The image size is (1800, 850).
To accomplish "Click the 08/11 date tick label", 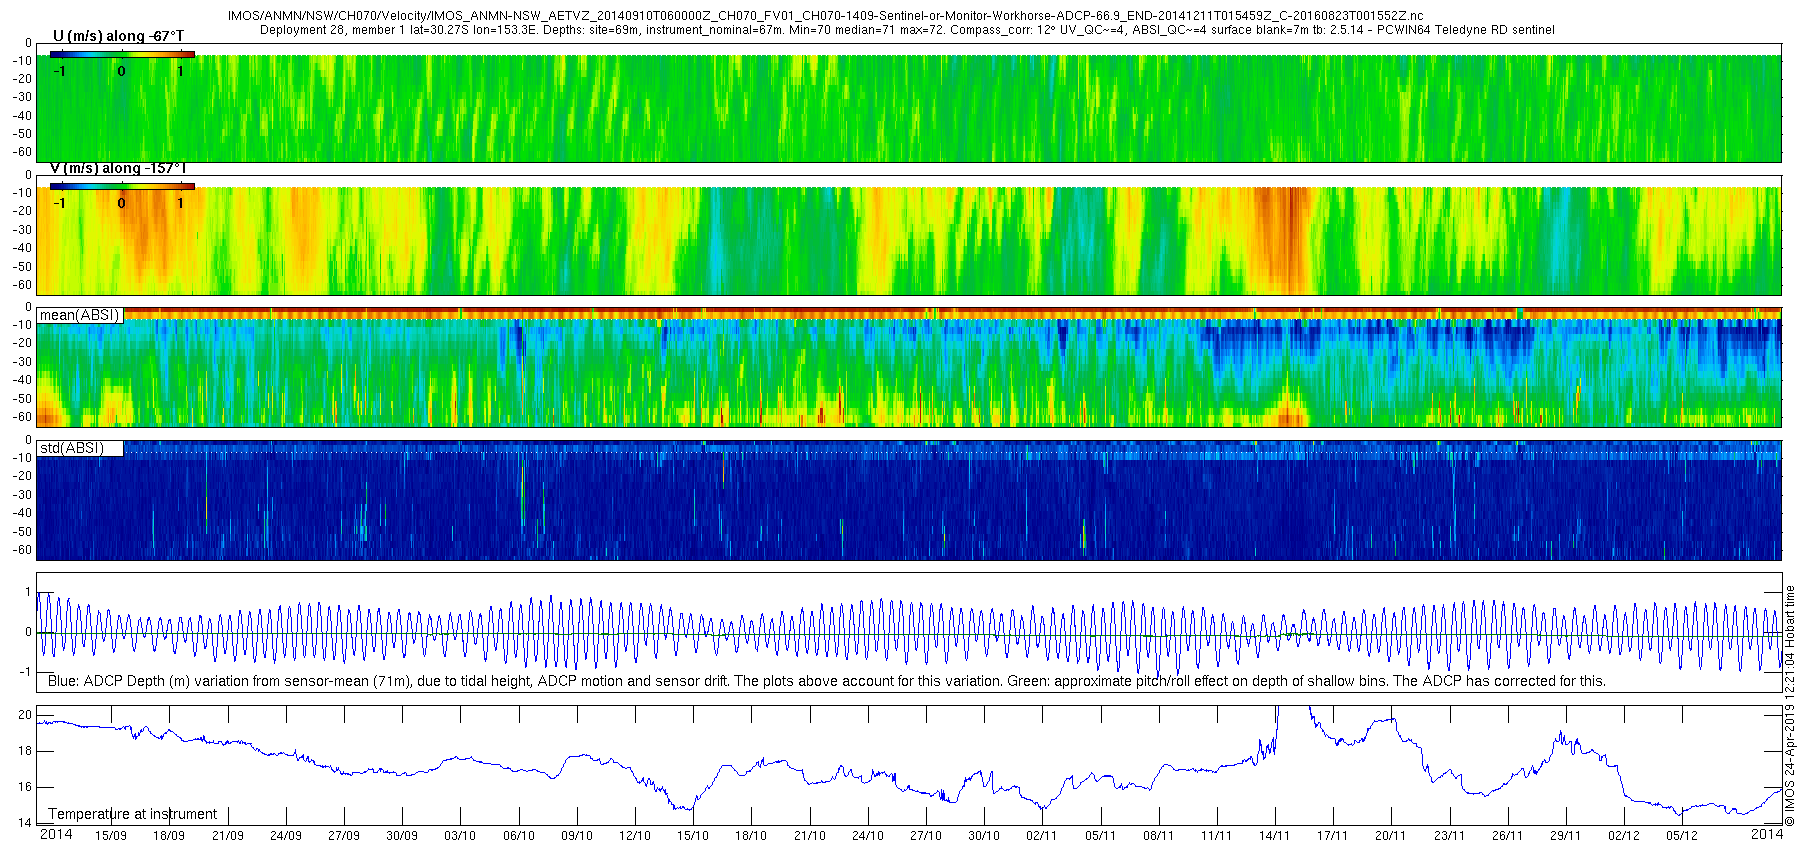I will point(1158,836).
